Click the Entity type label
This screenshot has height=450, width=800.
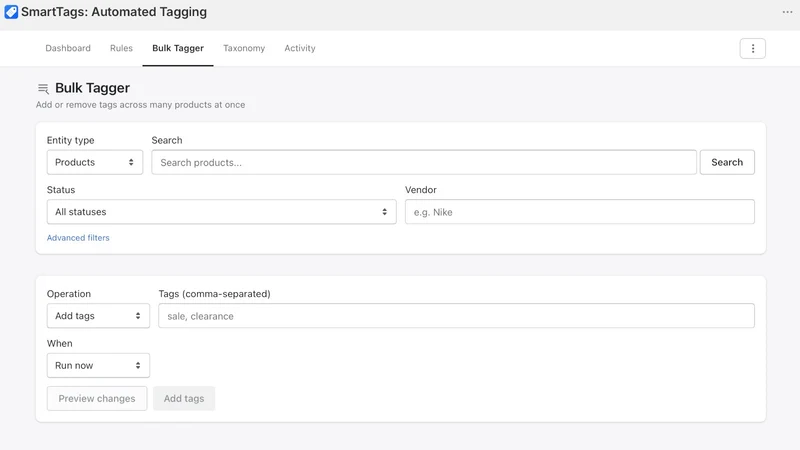coord(70,140)
